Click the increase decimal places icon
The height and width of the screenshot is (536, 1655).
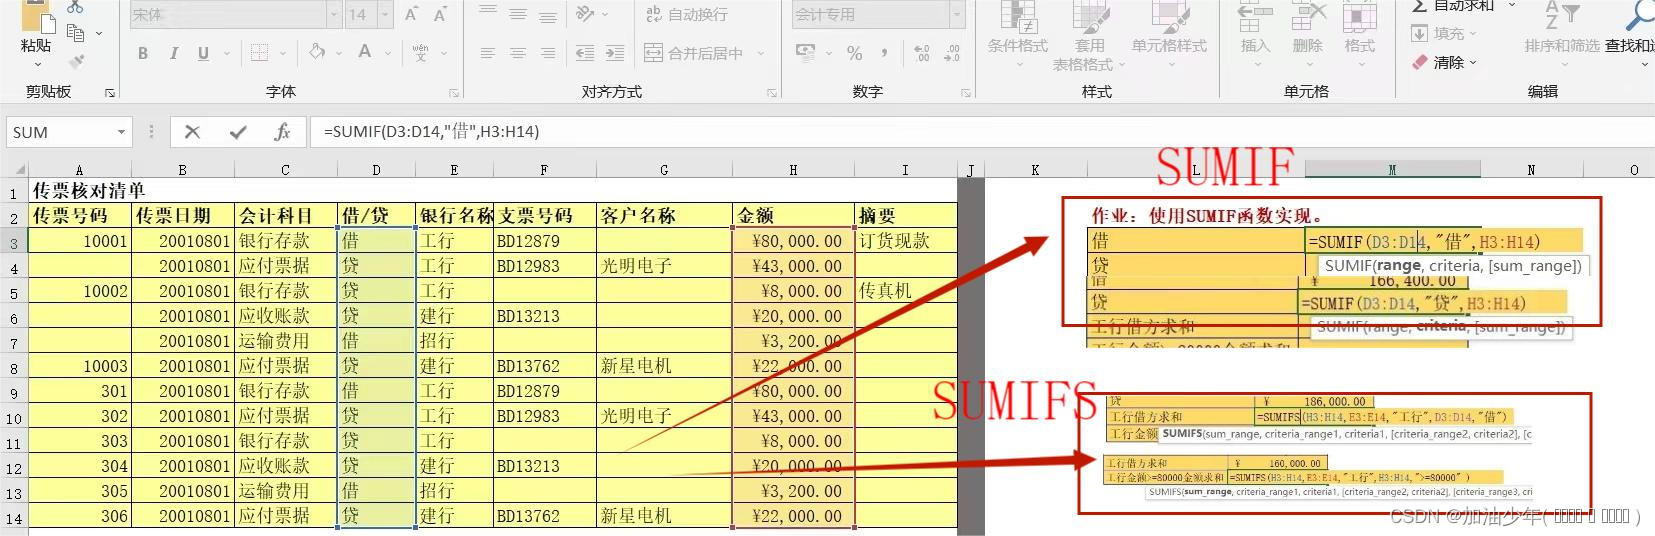(922, 53)
